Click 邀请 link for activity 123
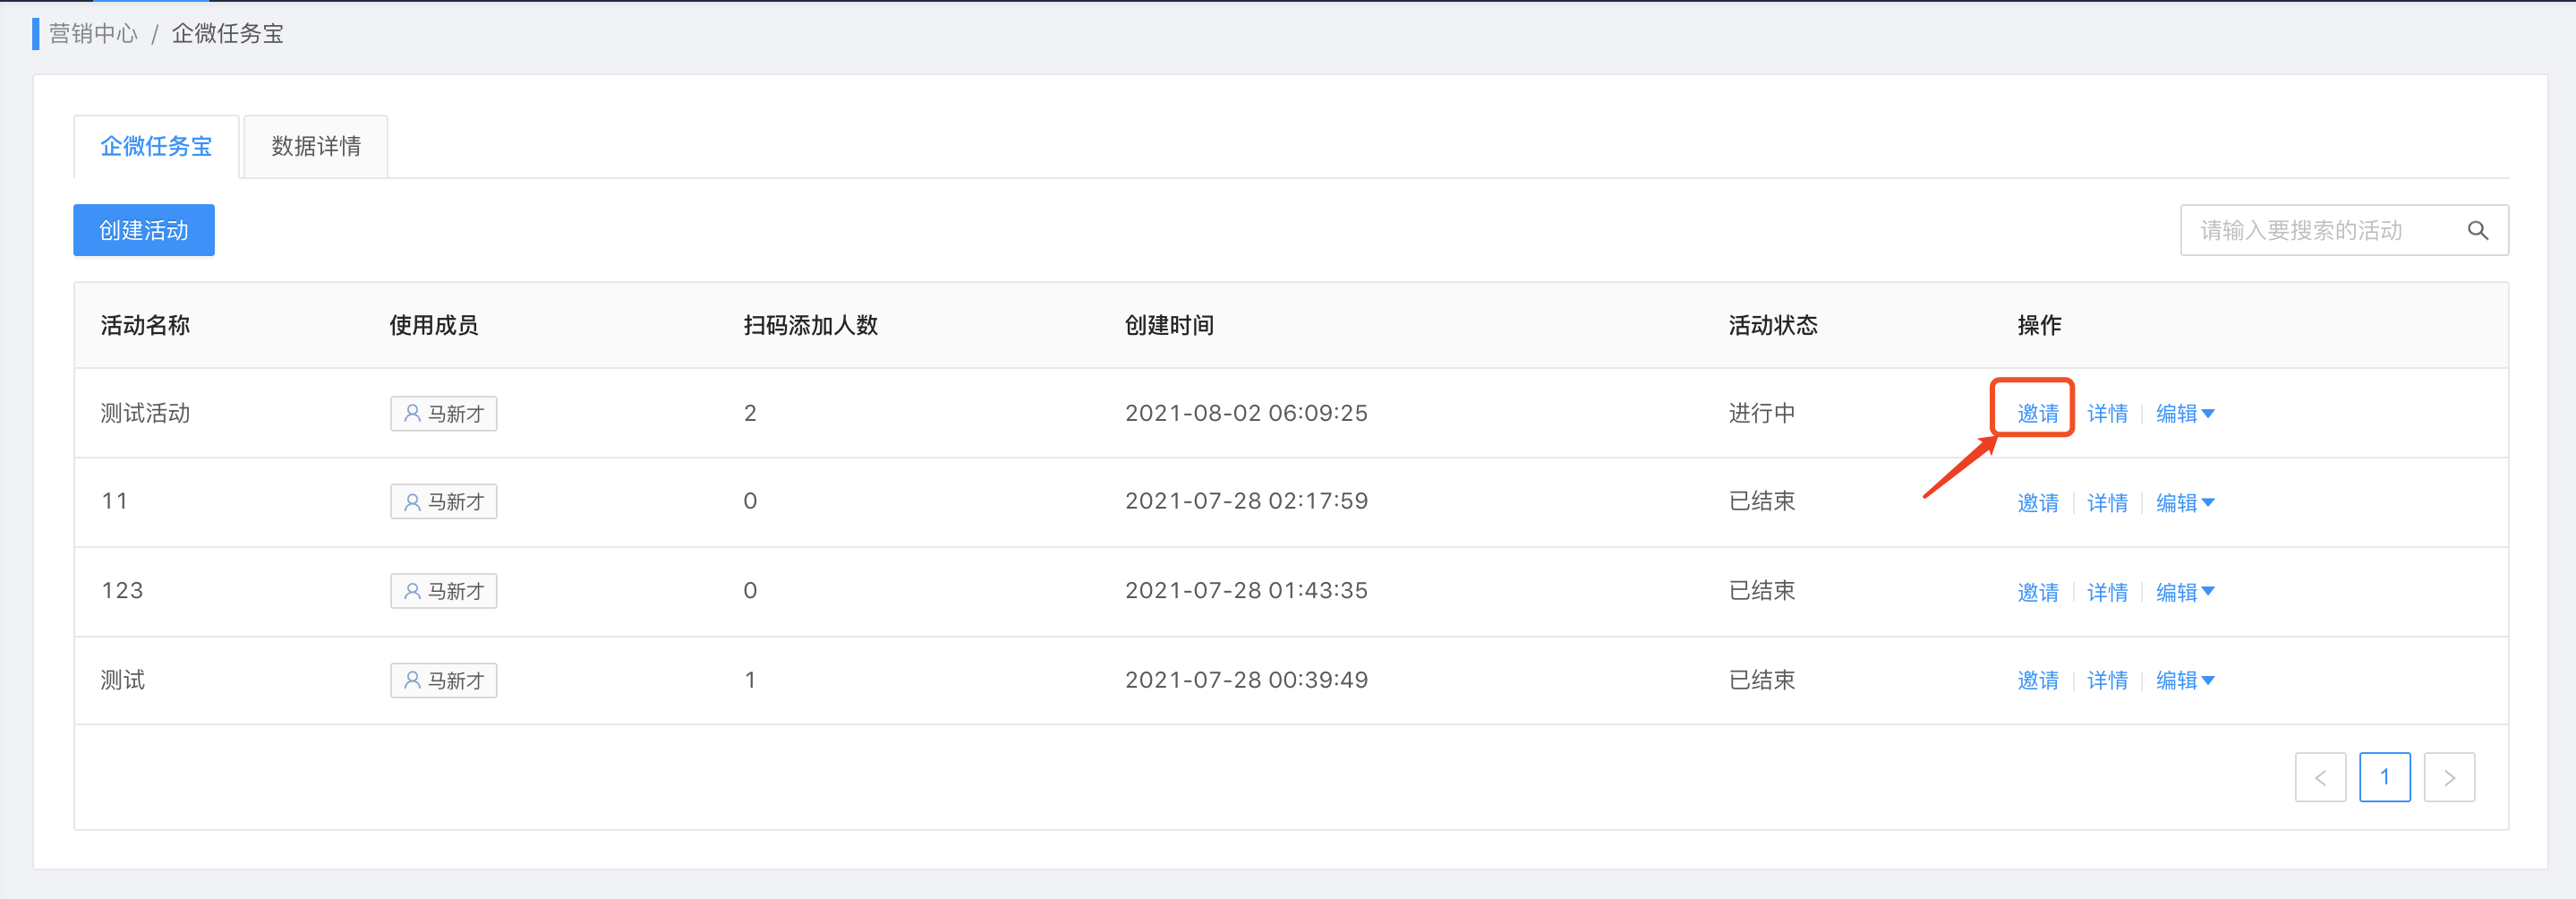2576x899 pixels. 2037,592
